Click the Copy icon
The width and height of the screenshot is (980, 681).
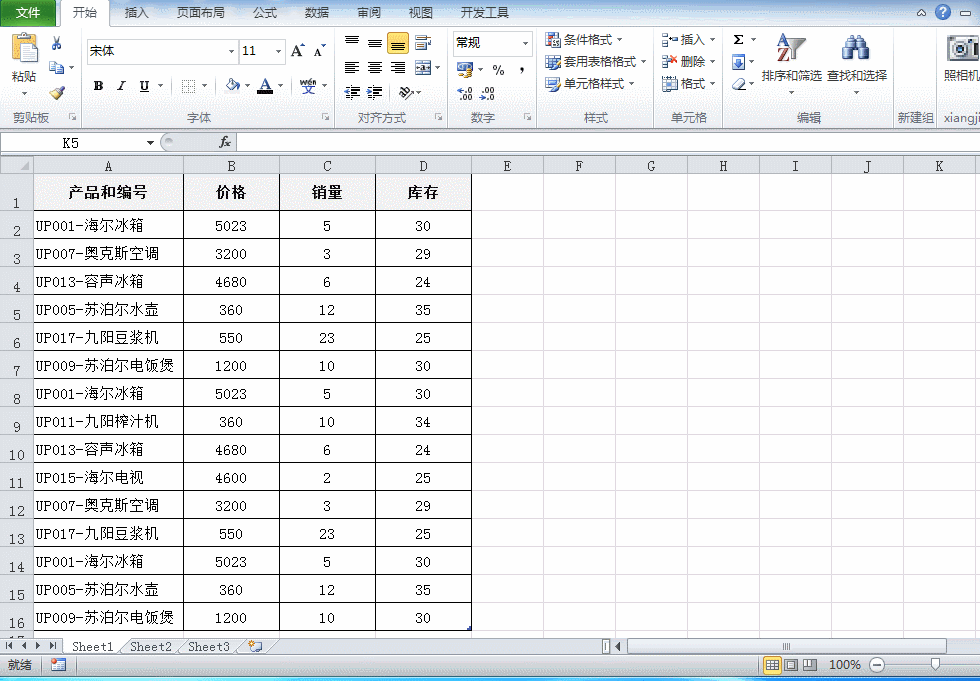coord(57,67)
